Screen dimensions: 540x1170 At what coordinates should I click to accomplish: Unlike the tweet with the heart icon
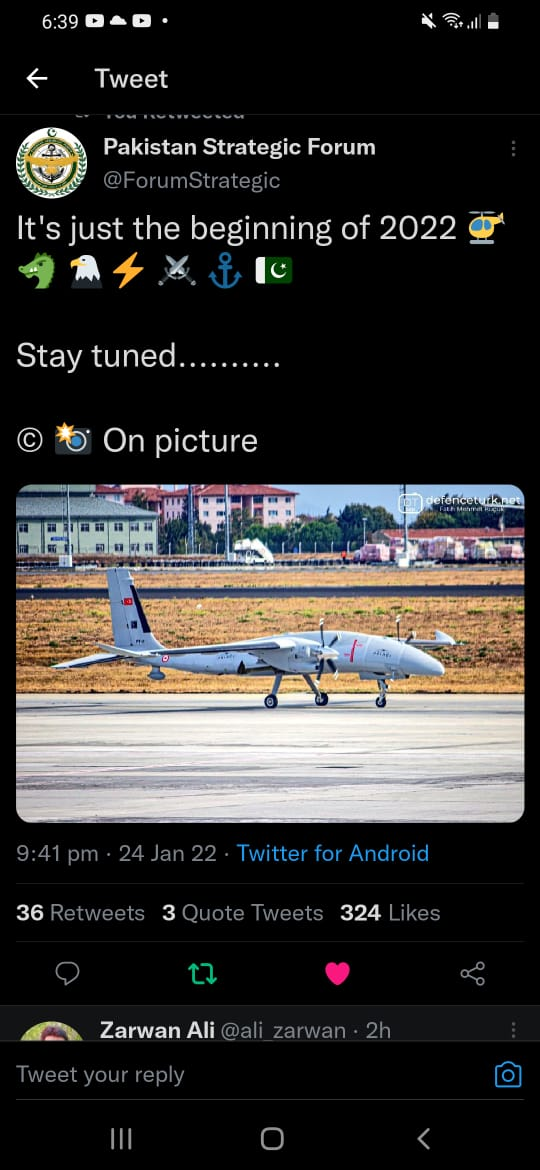click(337, 973)
